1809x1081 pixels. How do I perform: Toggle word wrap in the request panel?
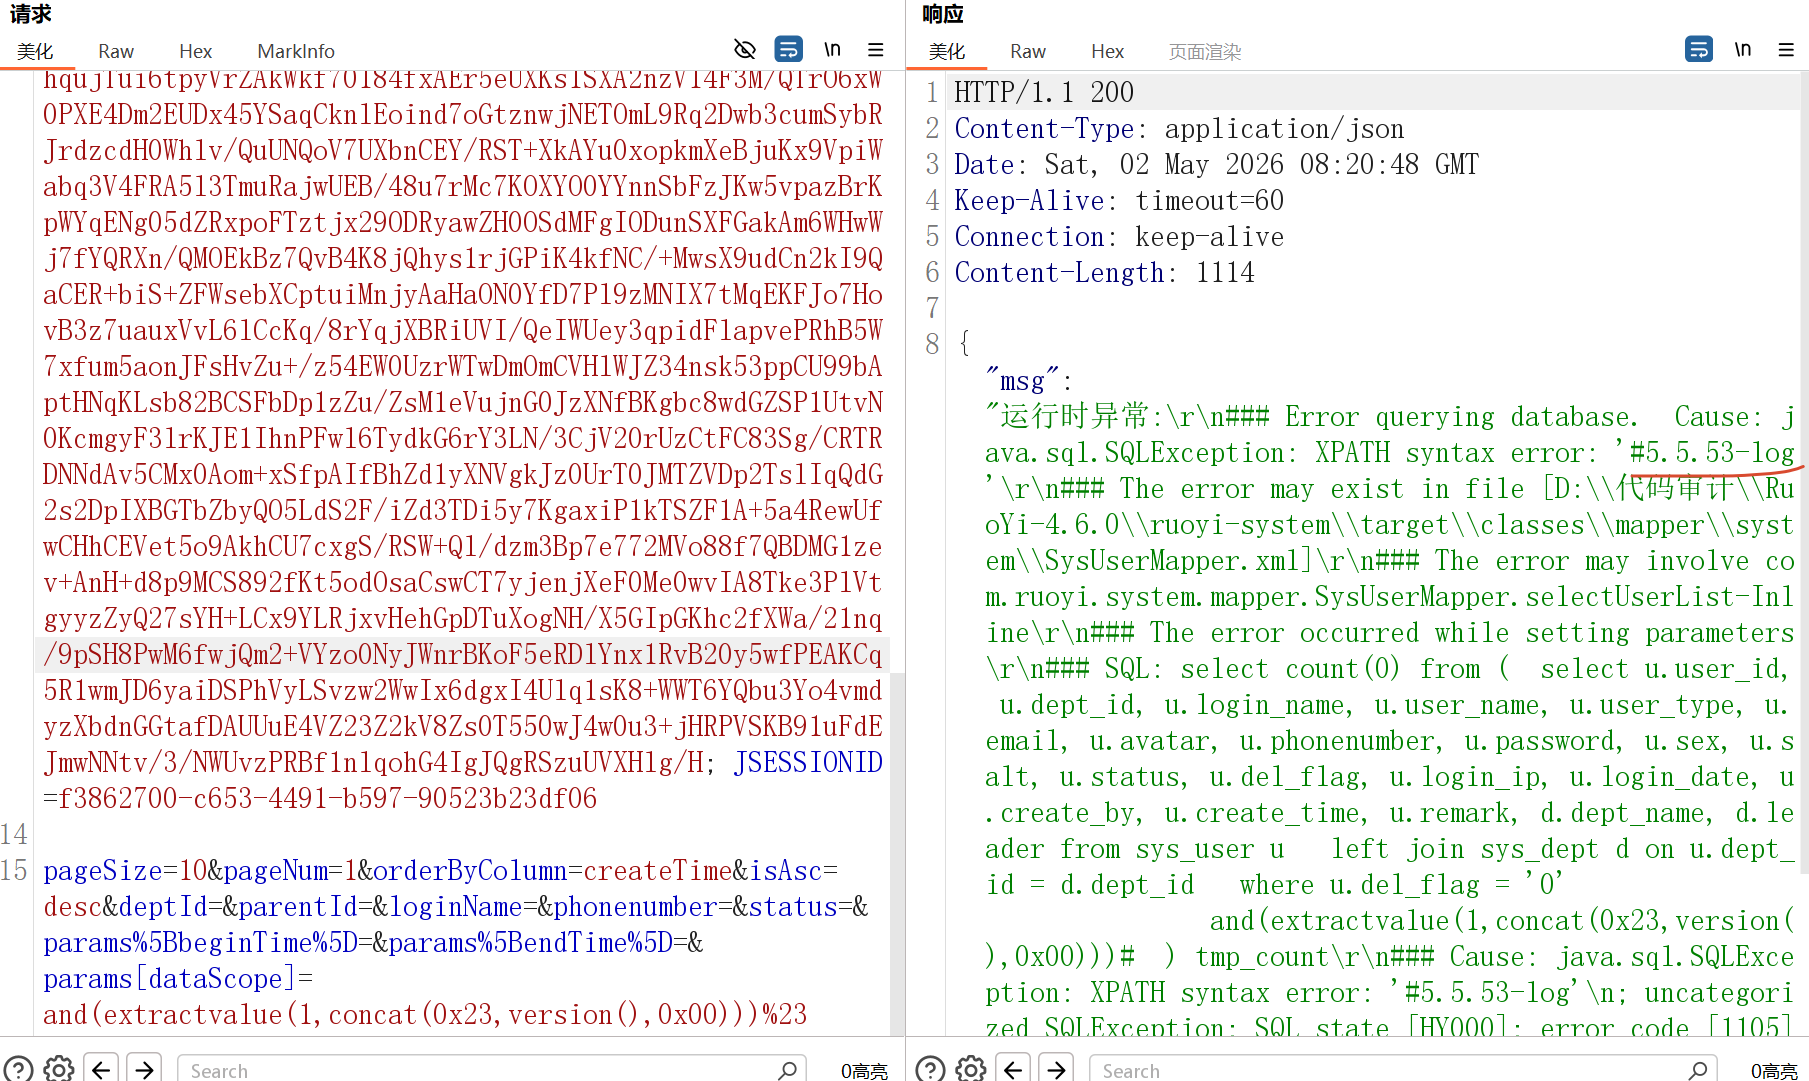click(x=788, y=49)
